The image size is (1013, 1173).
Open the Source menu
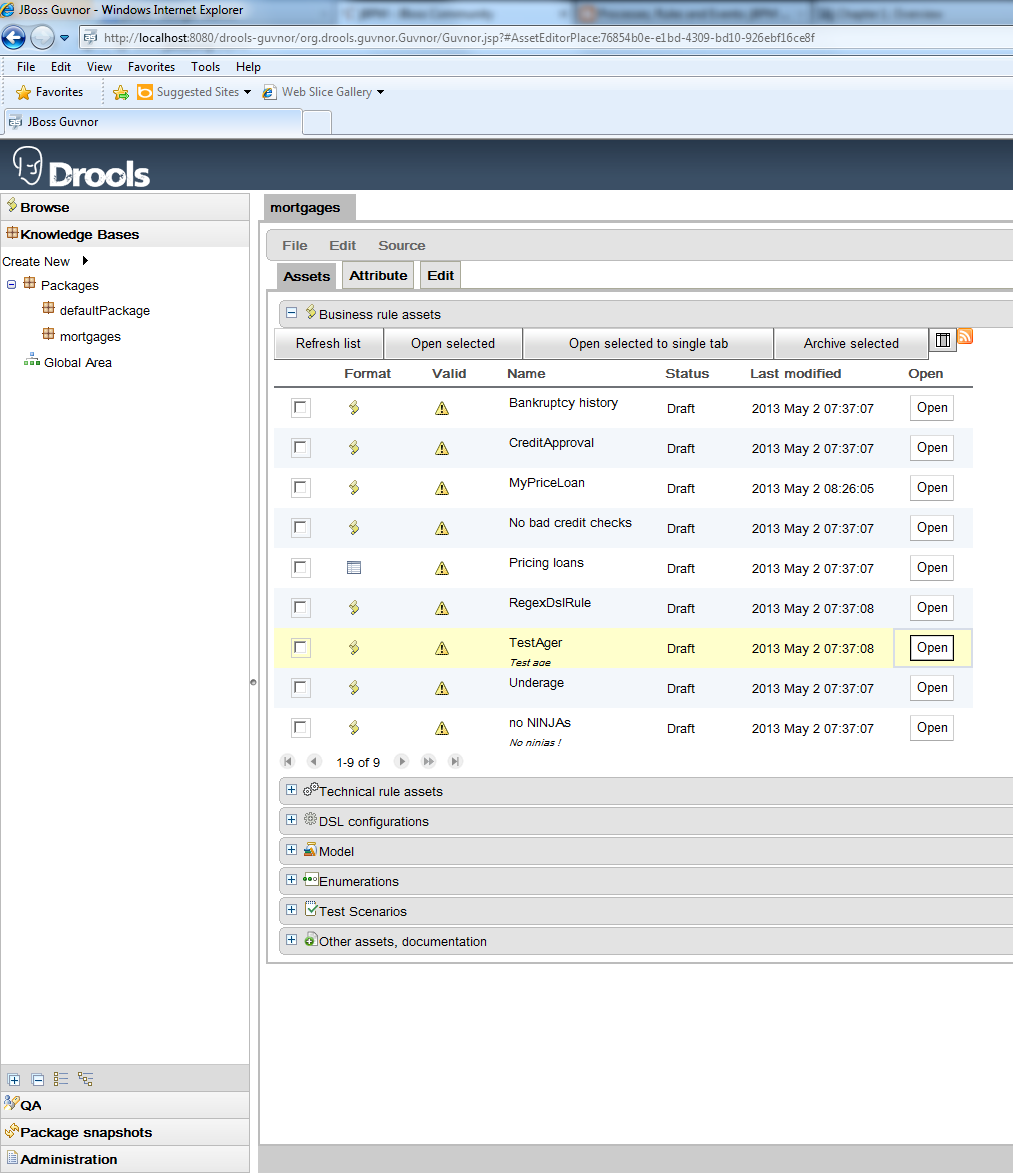pyautogui.click(x=401, y=245)
